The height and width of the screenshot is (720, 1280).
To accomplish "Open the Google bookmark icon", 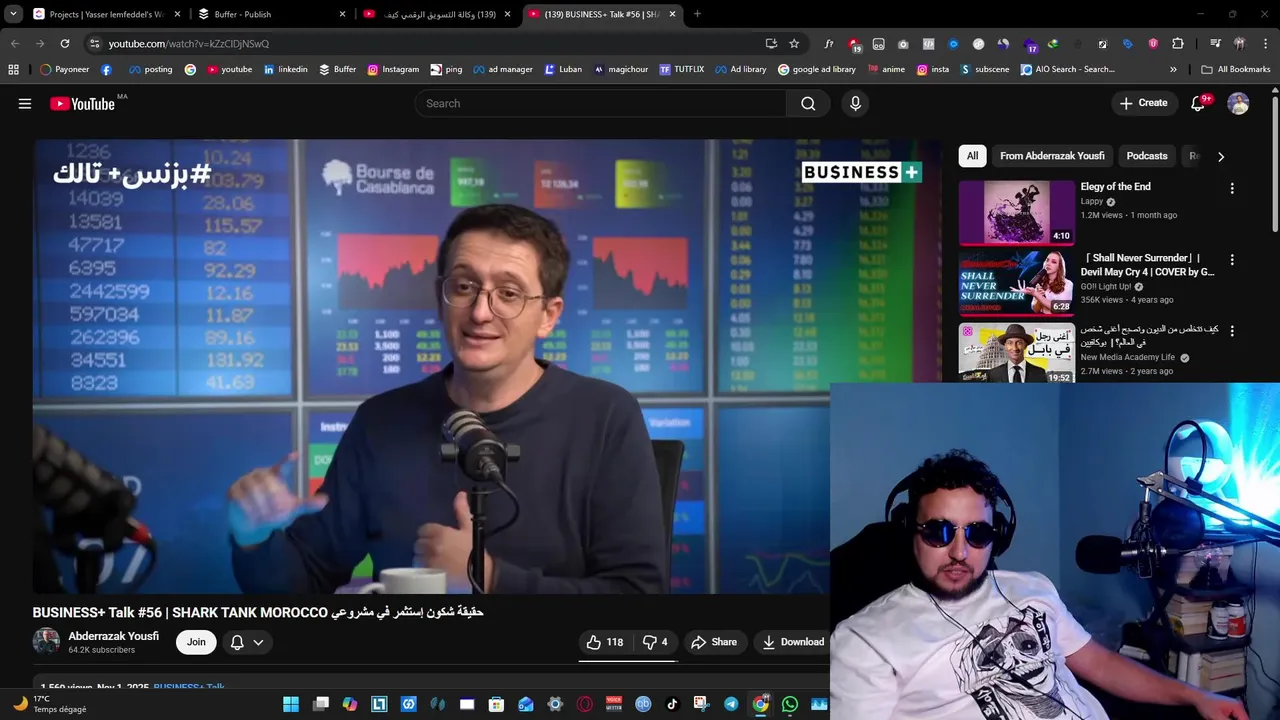I will pyautogui.click(x=190, y=69).
